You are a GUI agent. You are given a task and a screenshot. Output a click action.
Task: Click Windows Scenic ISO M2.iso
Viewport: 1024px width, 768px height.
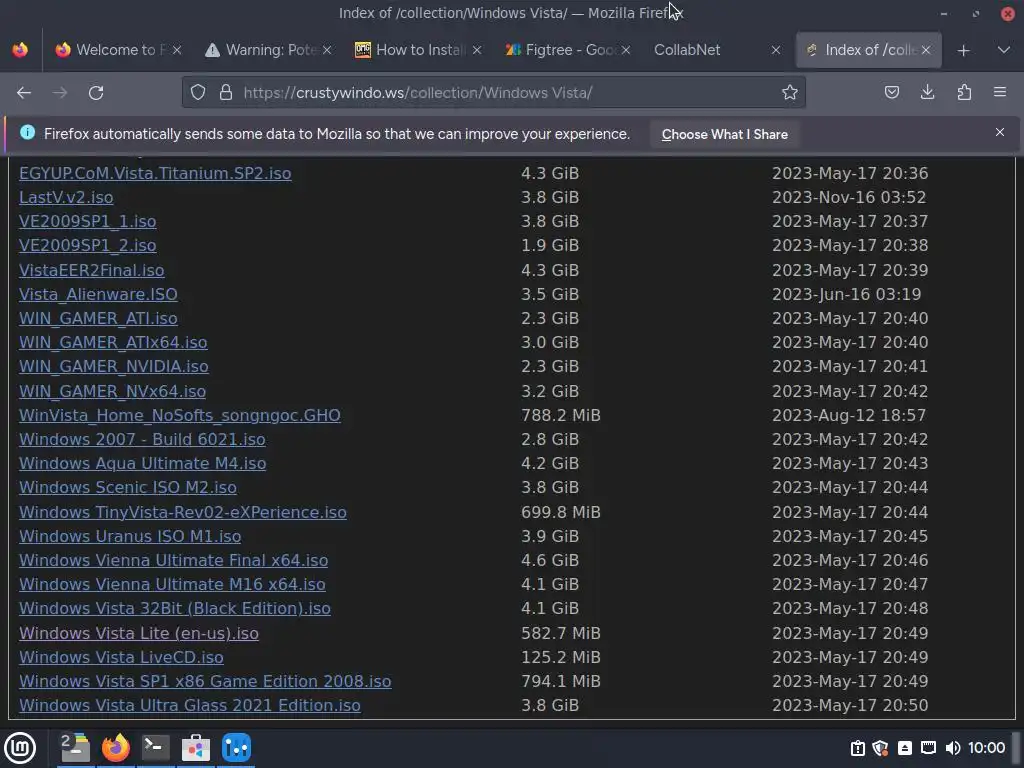click(128, 488)
